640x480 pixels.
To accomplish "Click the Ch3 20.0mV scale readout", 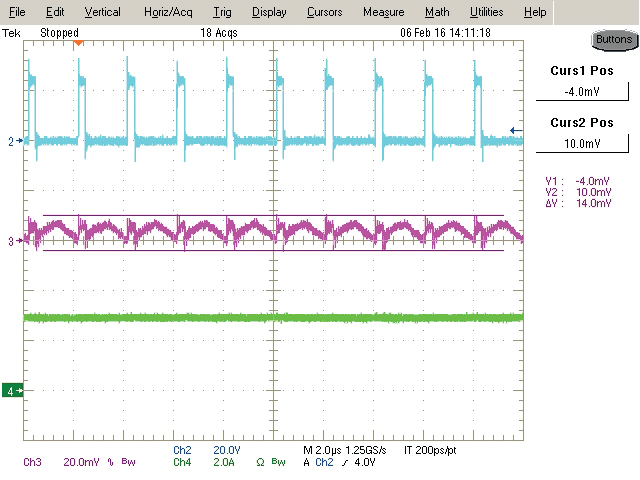I will 62,462.
